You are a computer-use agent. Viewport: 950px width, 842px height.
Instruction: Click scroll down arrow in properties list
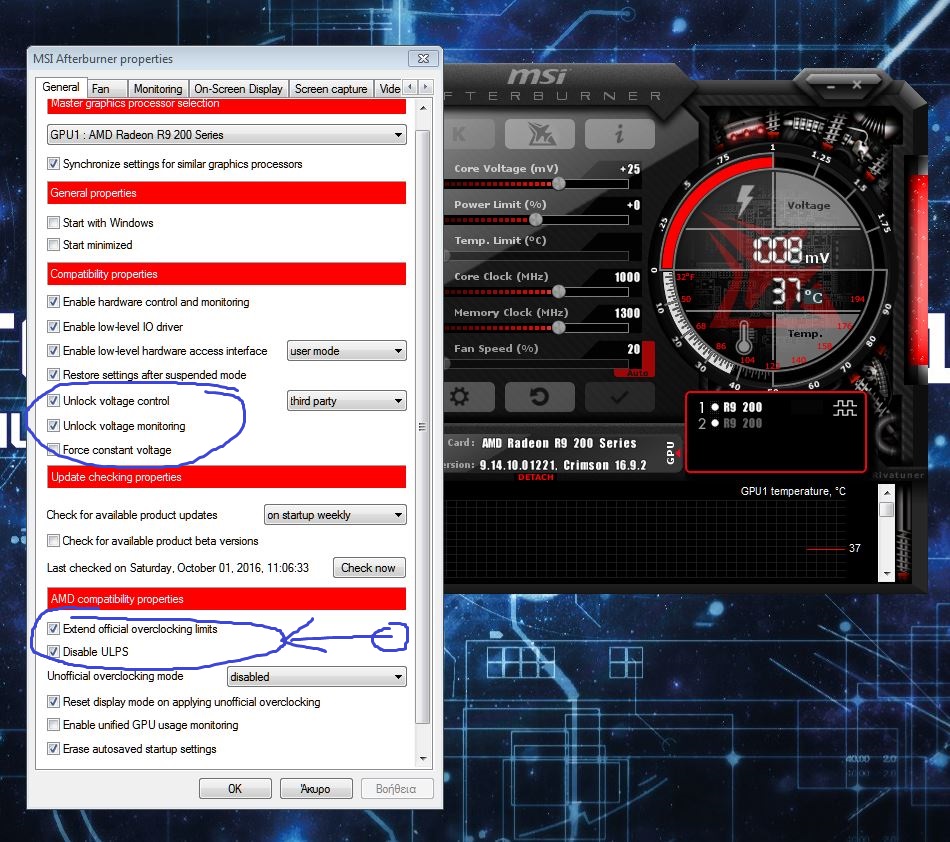pos(423,758)
